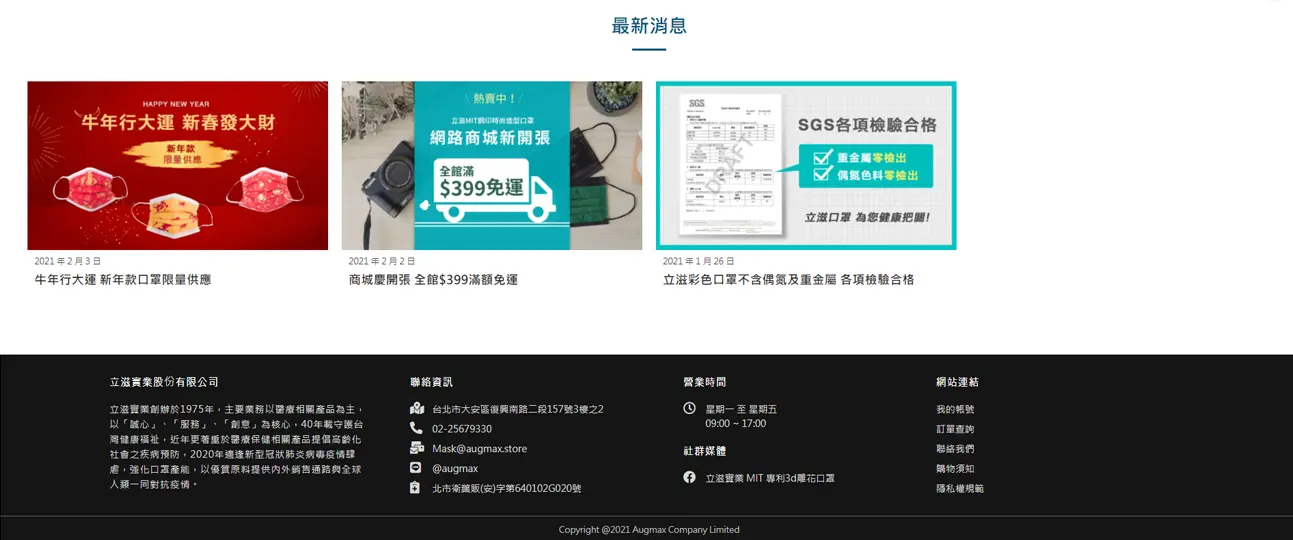Click the email icon beside Mask@augmax.store
Viewport: 1293px width, 540px height.
coord(416,448)
